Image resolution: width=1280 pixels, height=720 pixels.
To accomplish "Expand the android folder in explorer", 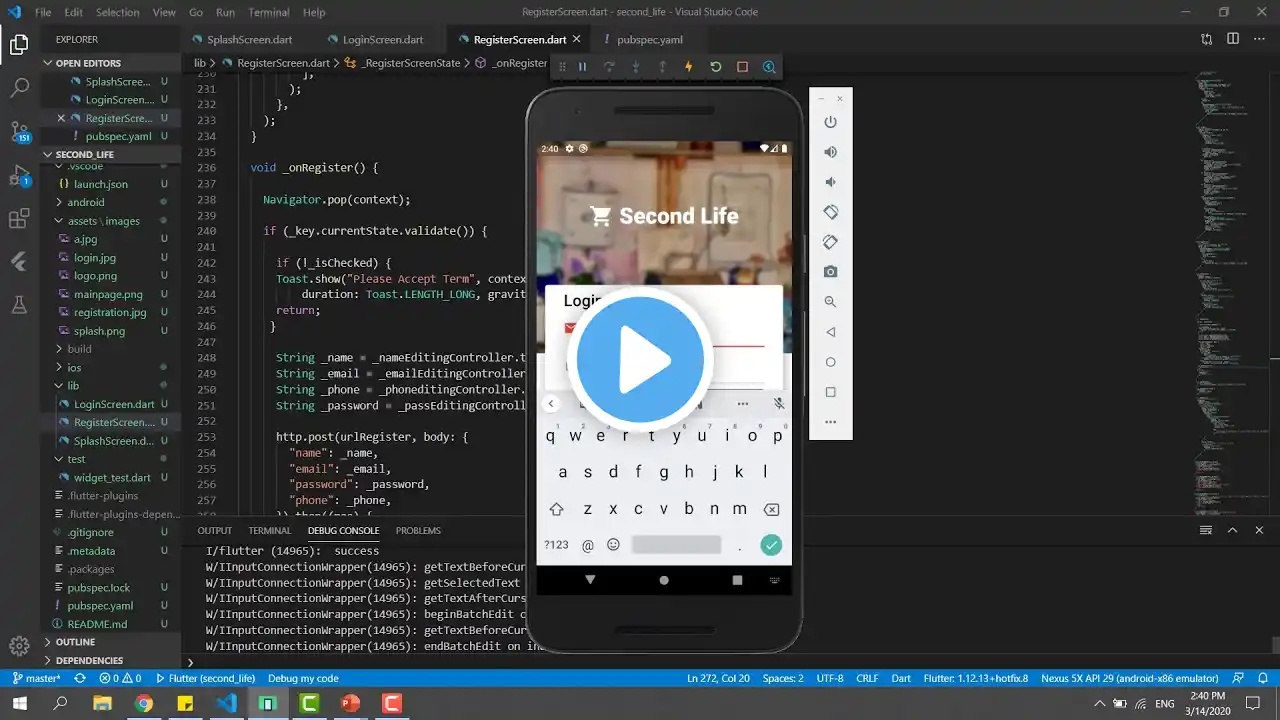I will coord(85,202).
